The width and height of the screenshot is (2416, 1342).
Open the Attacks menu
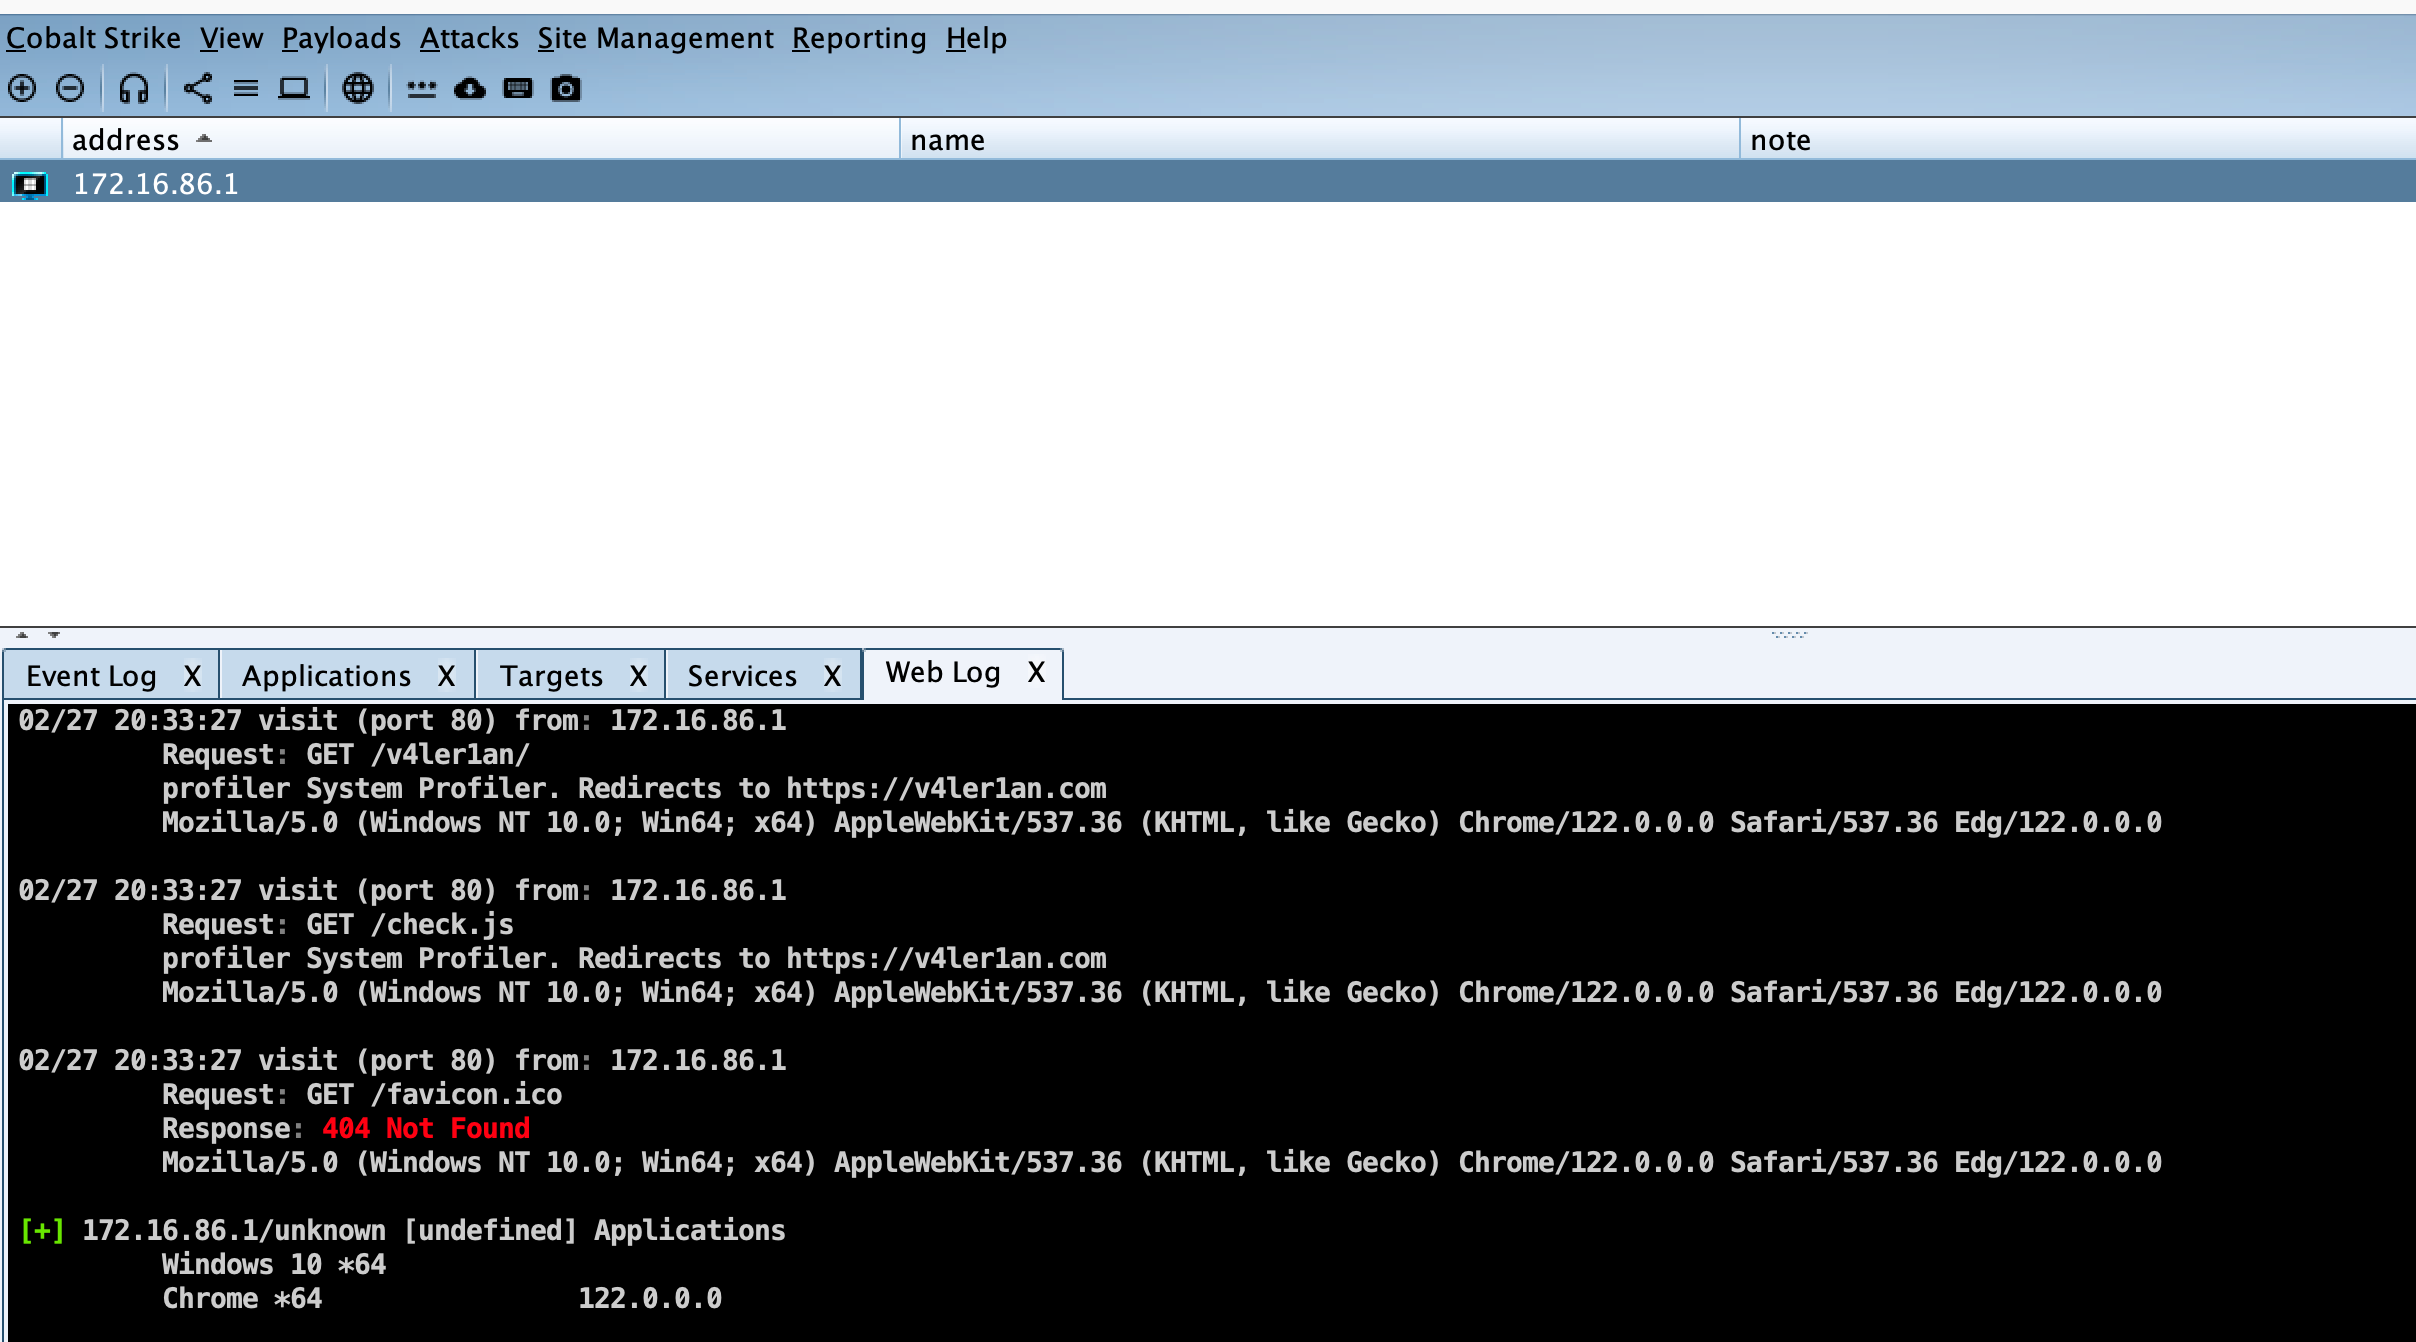[x=469, y=38]
